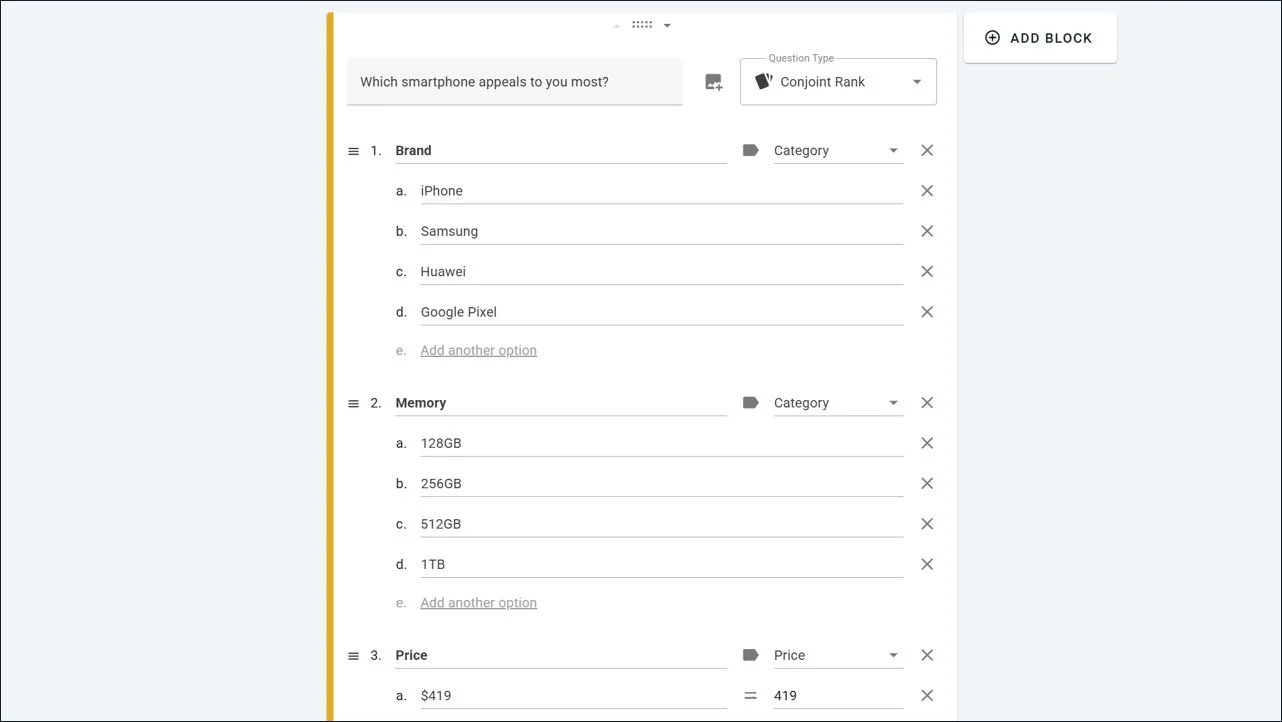Delete the Samsung option
This screenshot has height=722, width=1282.
point(927,231)
